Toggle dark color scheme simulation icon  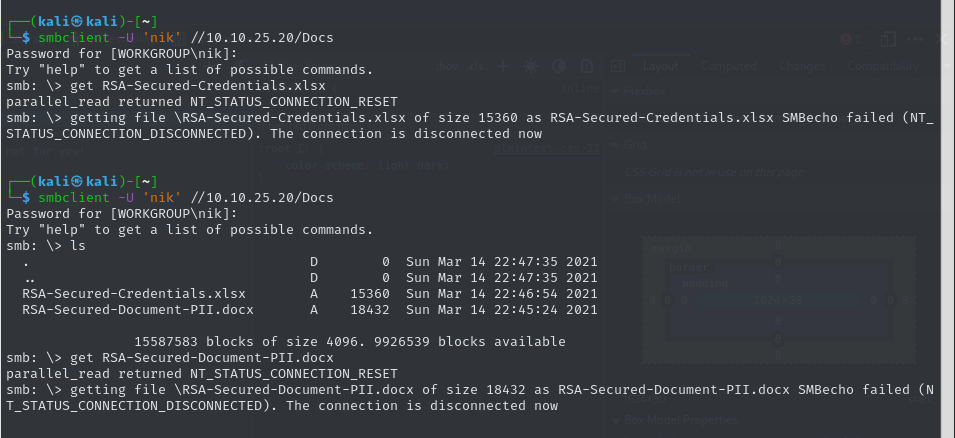tap(559, 66)
